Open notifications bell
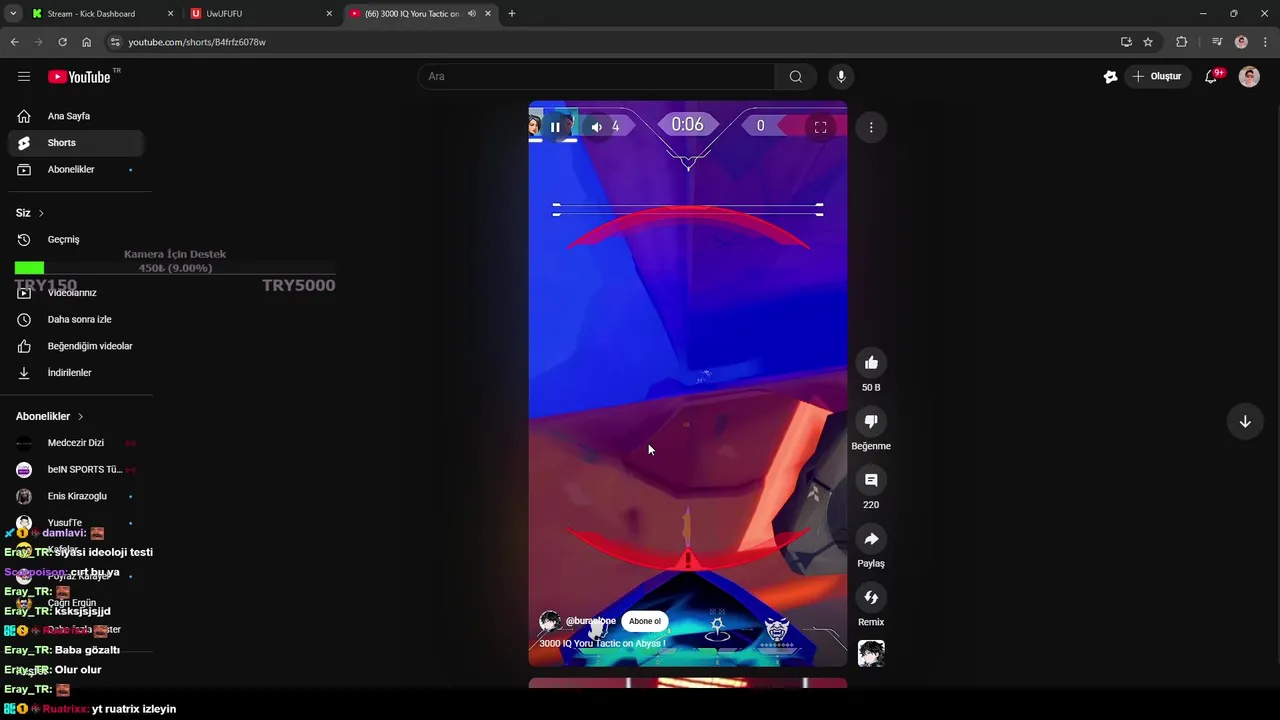Screen dimensions: 1280x720 [x=1211, y=77]
